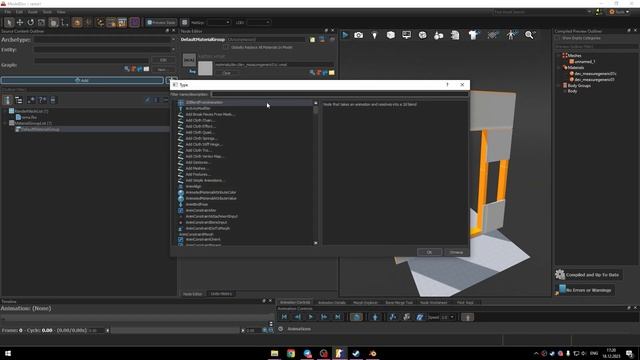Click the tree hierarchy icon in outliner toolbar

[x=19, y=100]
